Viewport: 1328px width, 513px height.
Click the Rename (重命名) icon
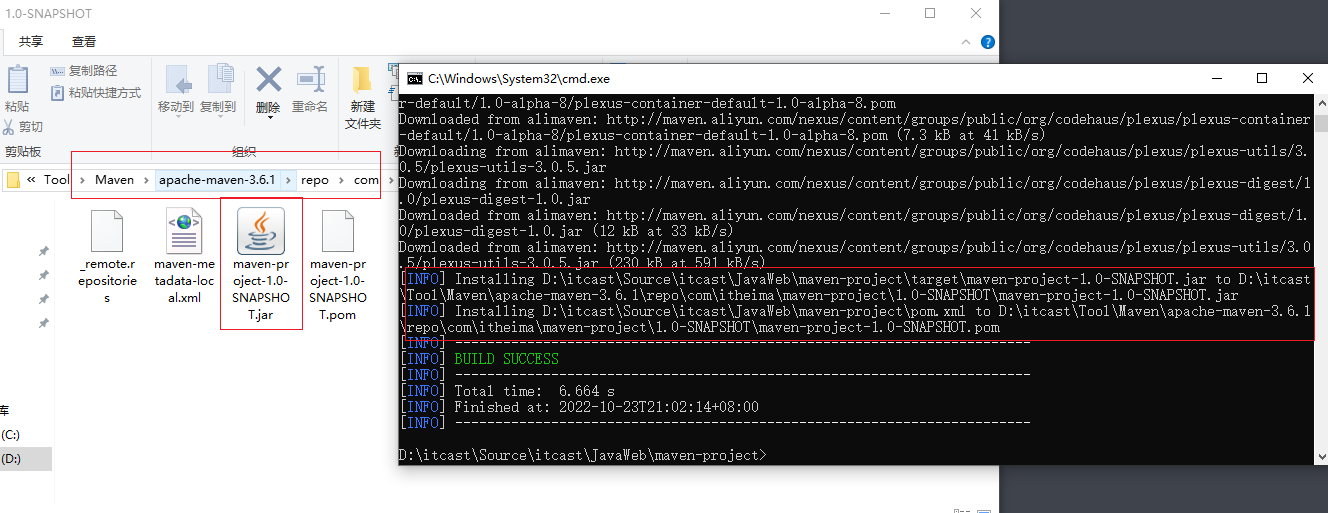point(310,88)
